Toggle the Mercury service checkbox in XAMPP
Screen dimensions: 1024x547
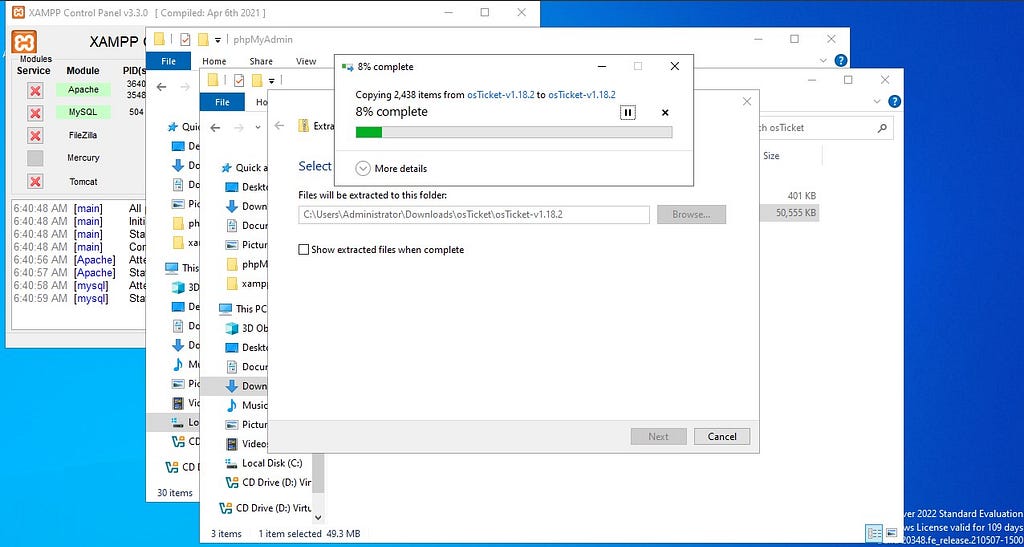pos(35,158)
